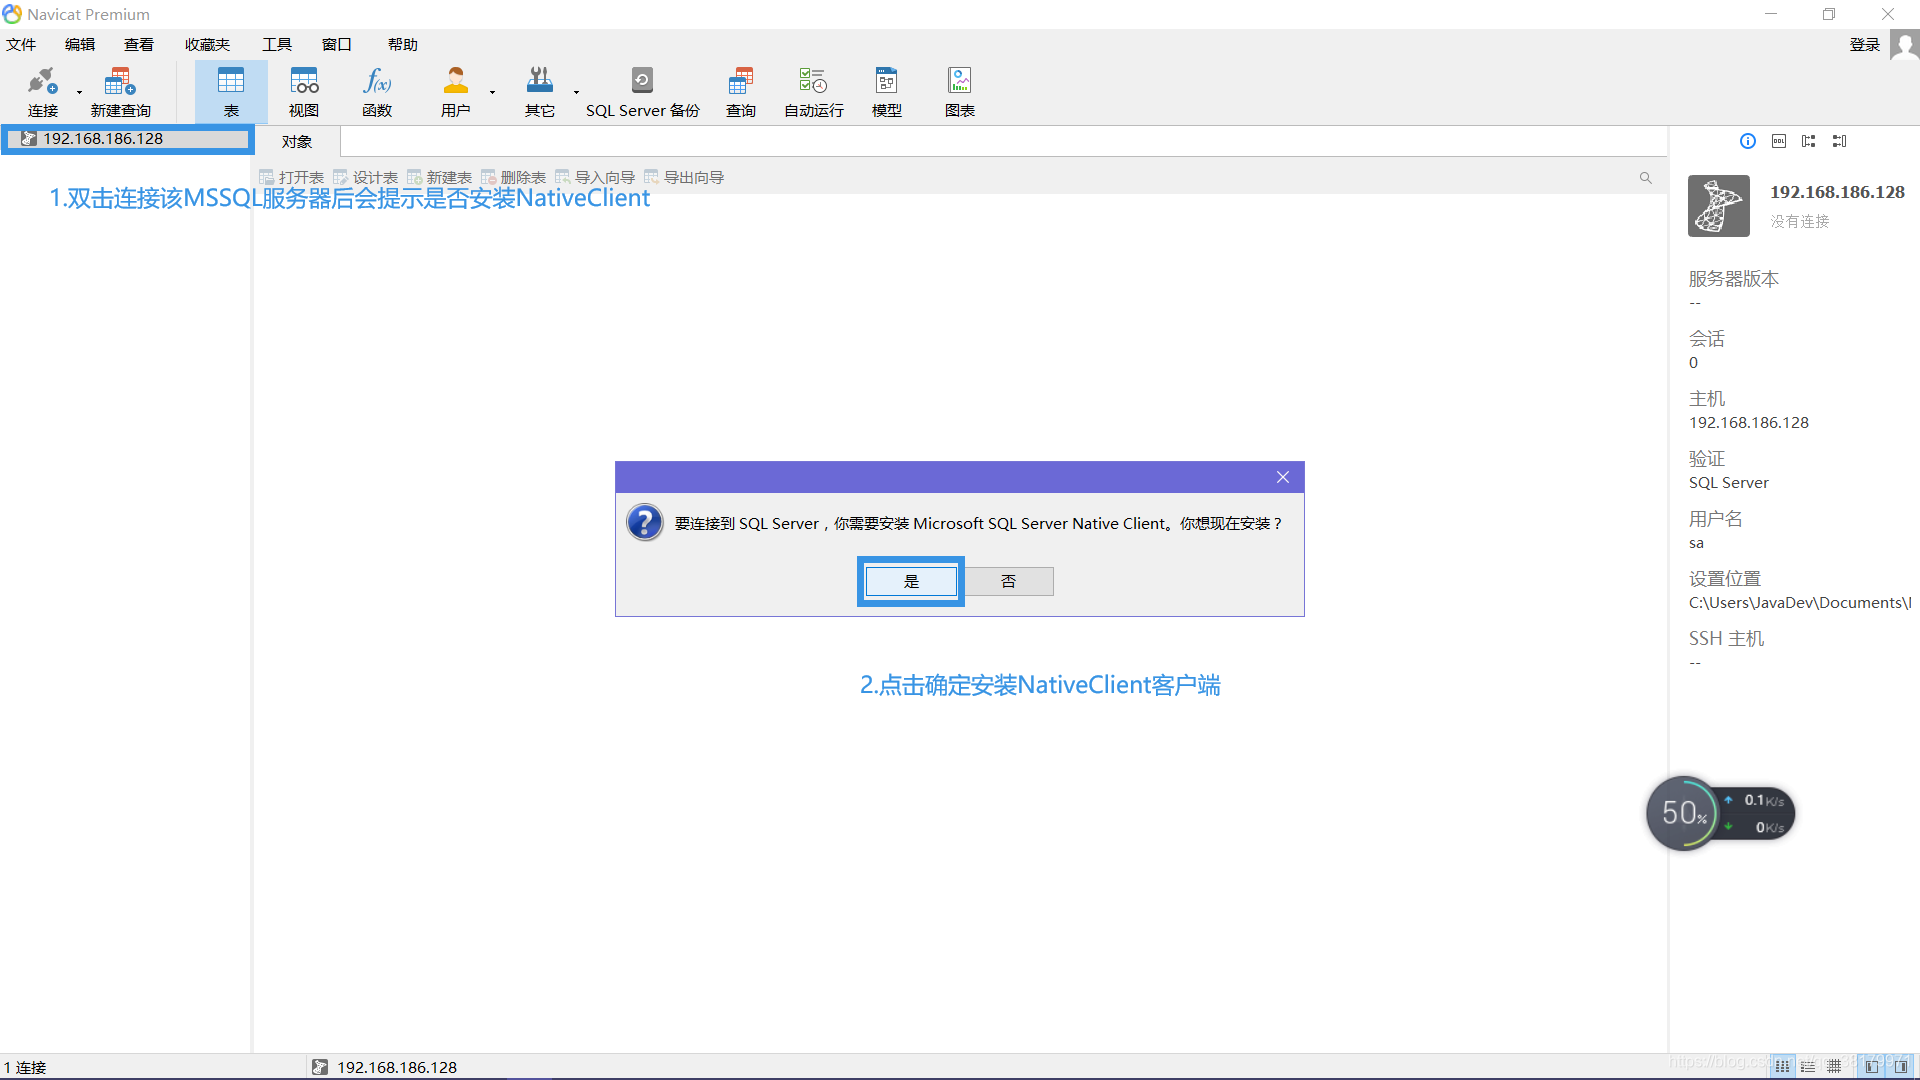Click 设计表 (Design Table) button
This screenshot has height=1080, width=1920.
point(366,178)
